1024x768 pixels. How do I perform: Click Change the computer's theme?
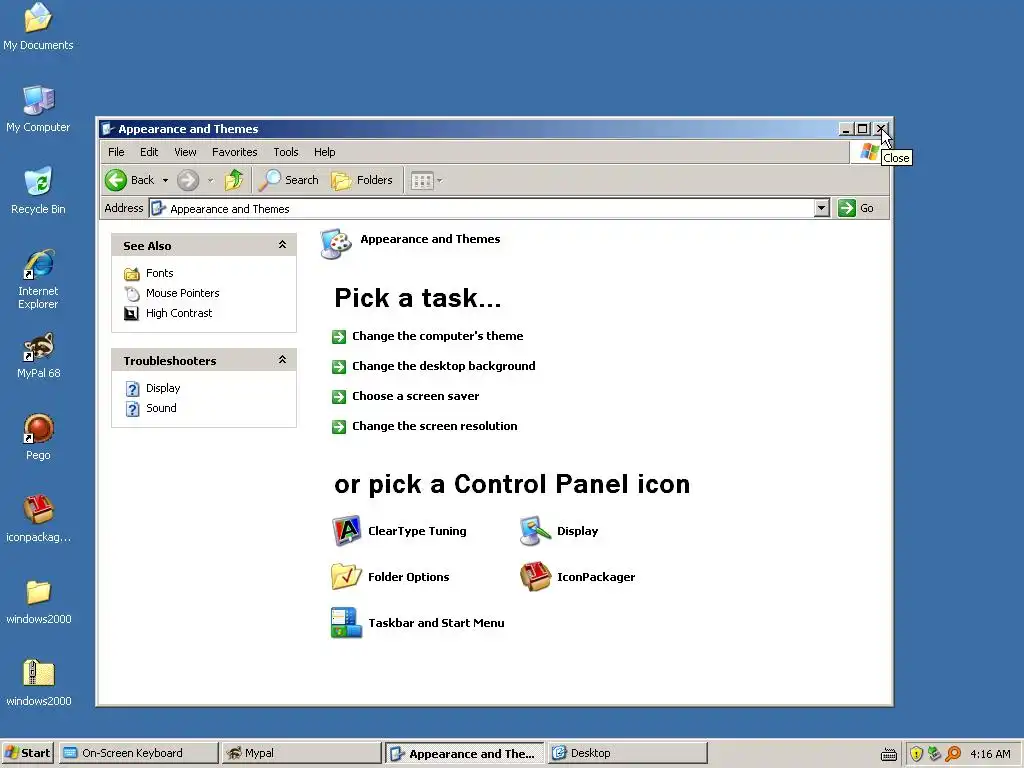438,336
